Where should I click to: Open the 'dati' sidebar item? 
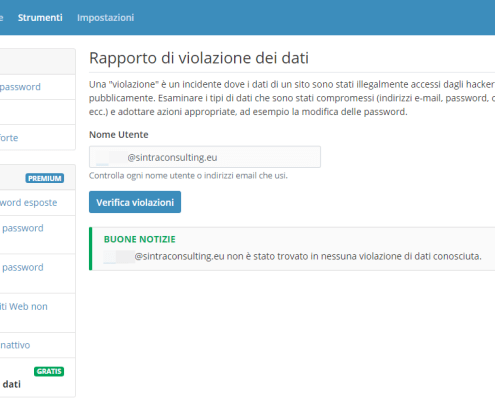click(12, 384)
